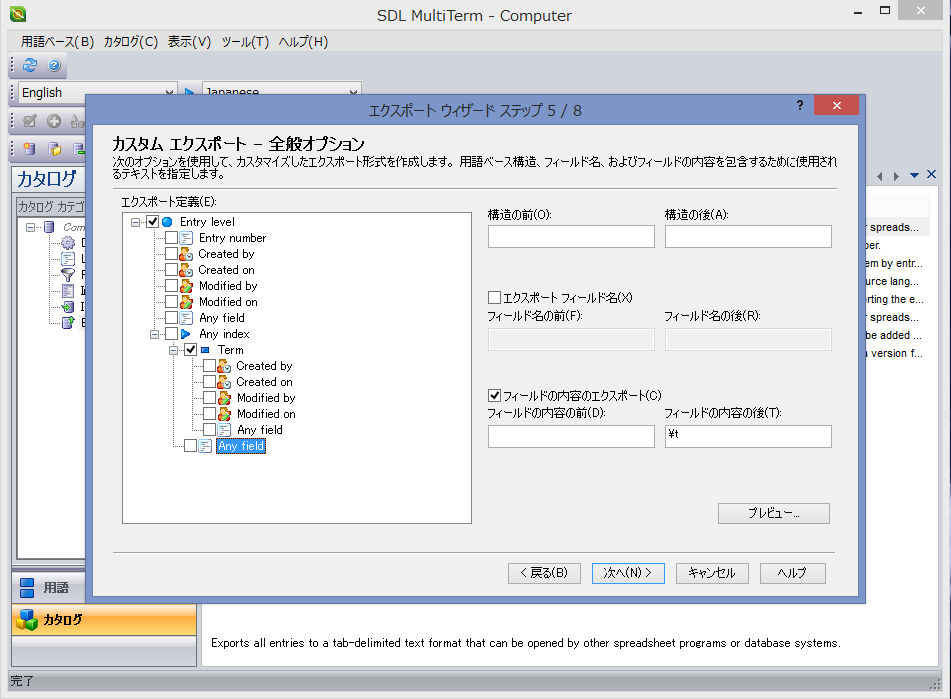Select the カタログ navigation pane button

(104, 620)
